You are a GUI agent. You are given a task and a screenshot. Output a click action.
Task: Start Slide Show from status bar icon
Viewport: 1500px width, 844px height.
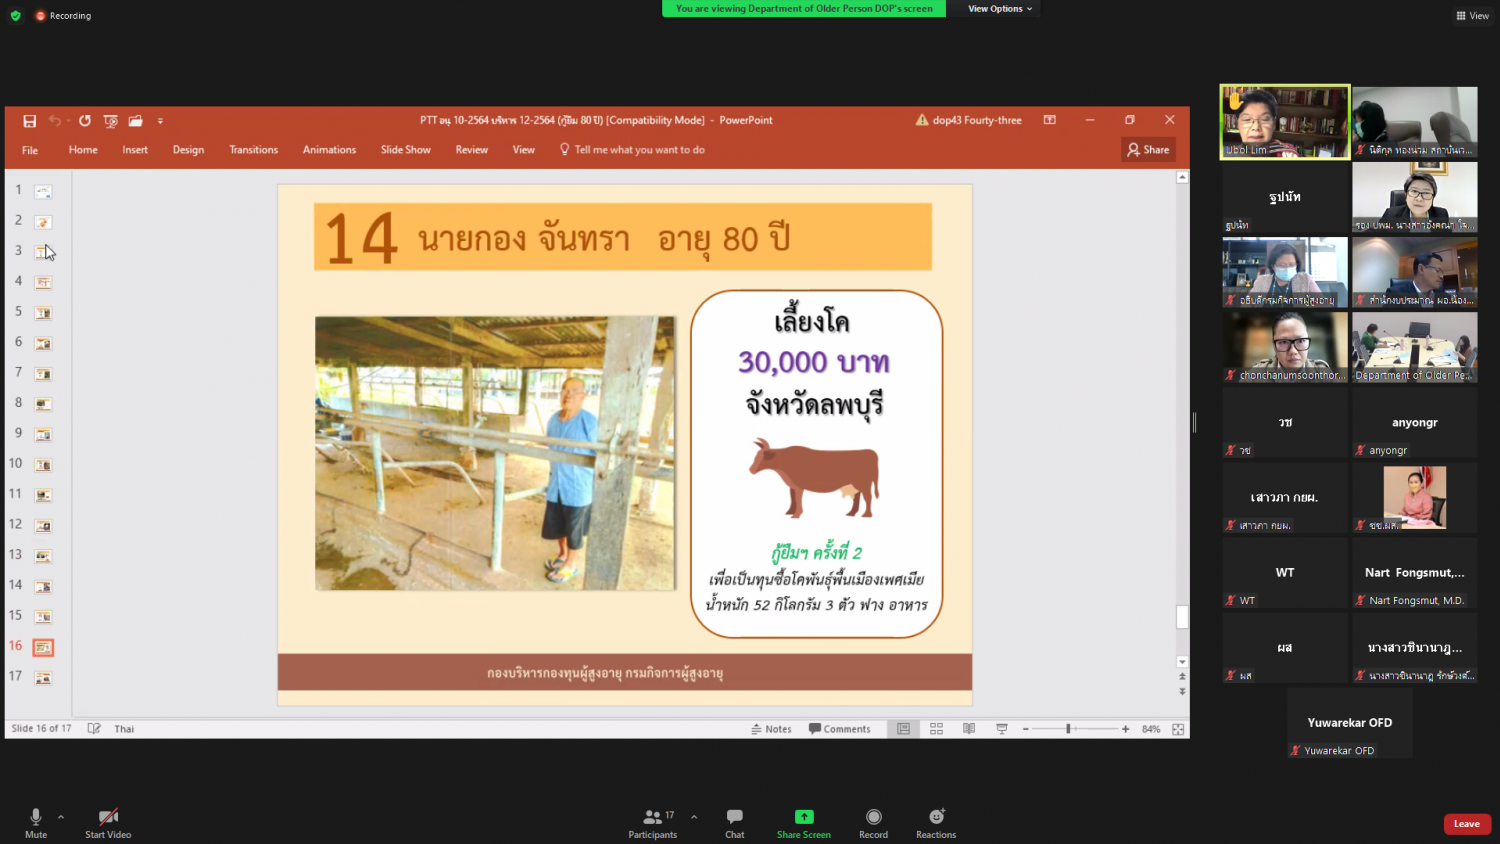(1002, 729)
